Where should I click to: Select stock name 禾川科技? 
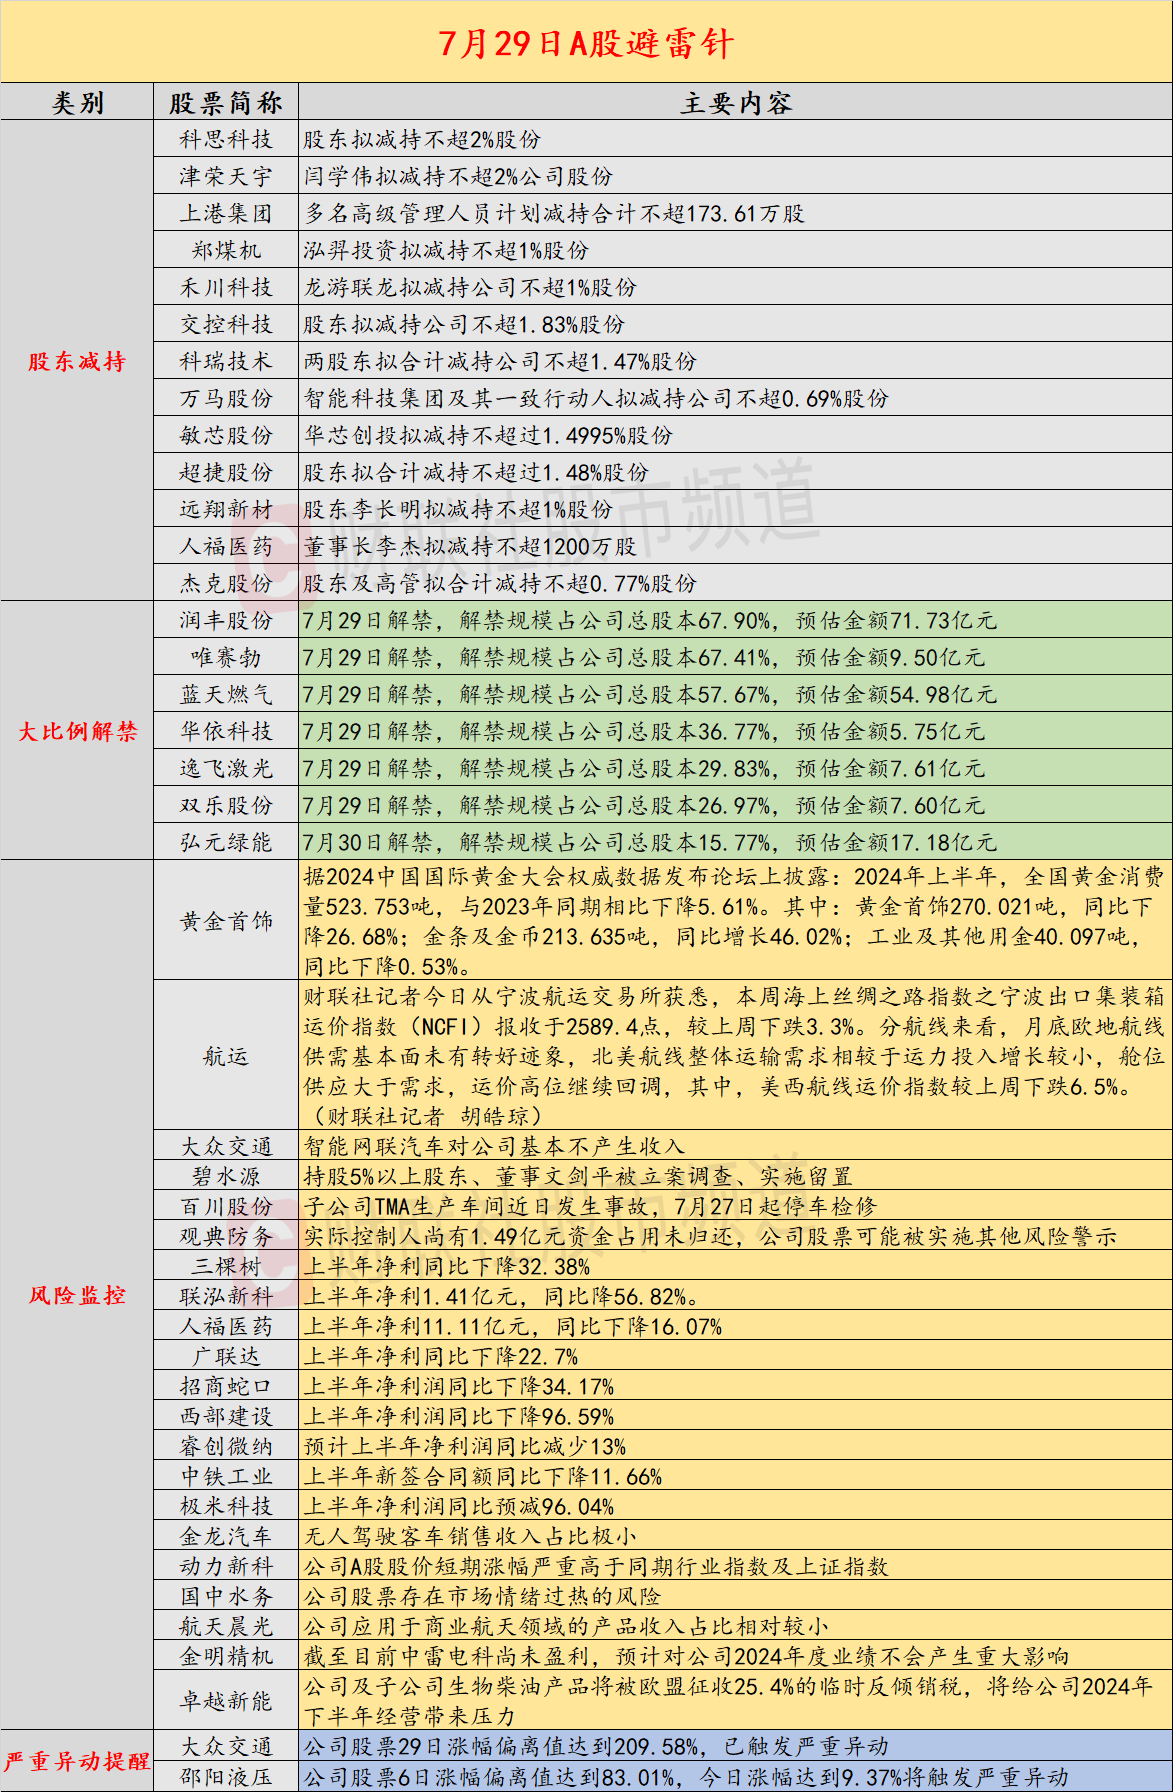tap(226, 288)
